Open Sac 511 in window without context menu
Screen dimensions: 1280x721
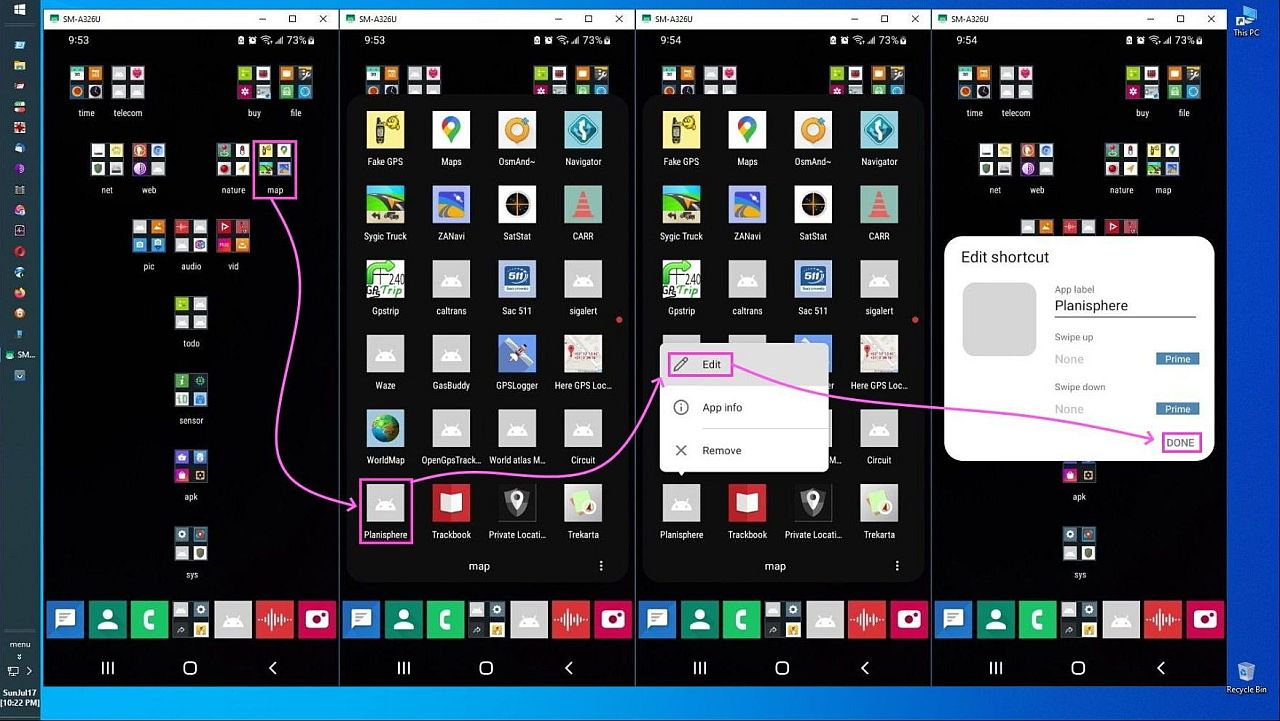coord(517,279)
